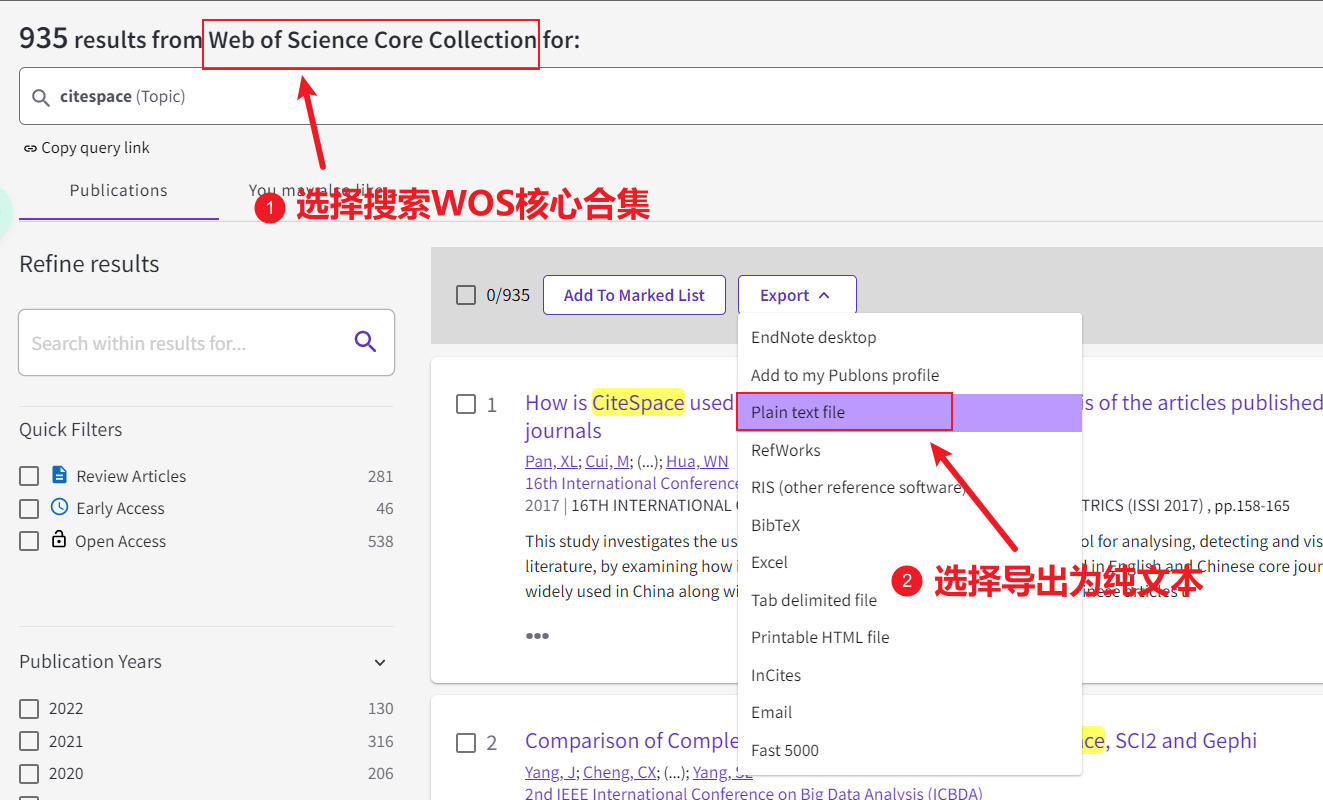The height and width of the screenshot is (800, 1323).
Task: Tick the Early Access filter checkbox
Action: [29, 508]
